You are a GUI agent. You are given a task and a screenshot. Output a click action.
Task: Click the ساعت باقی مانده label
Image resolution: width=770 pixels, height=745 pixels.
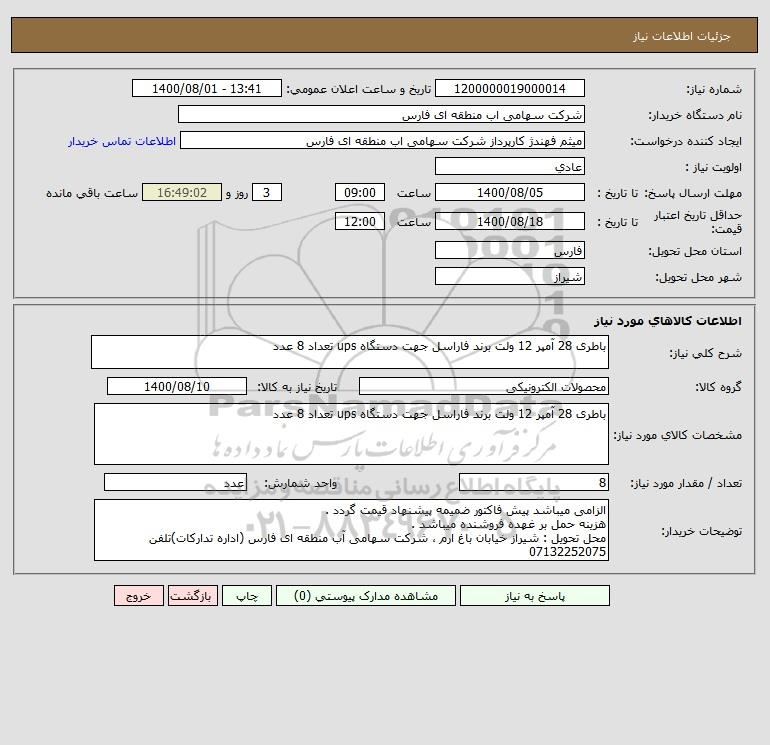click(92, 193)
